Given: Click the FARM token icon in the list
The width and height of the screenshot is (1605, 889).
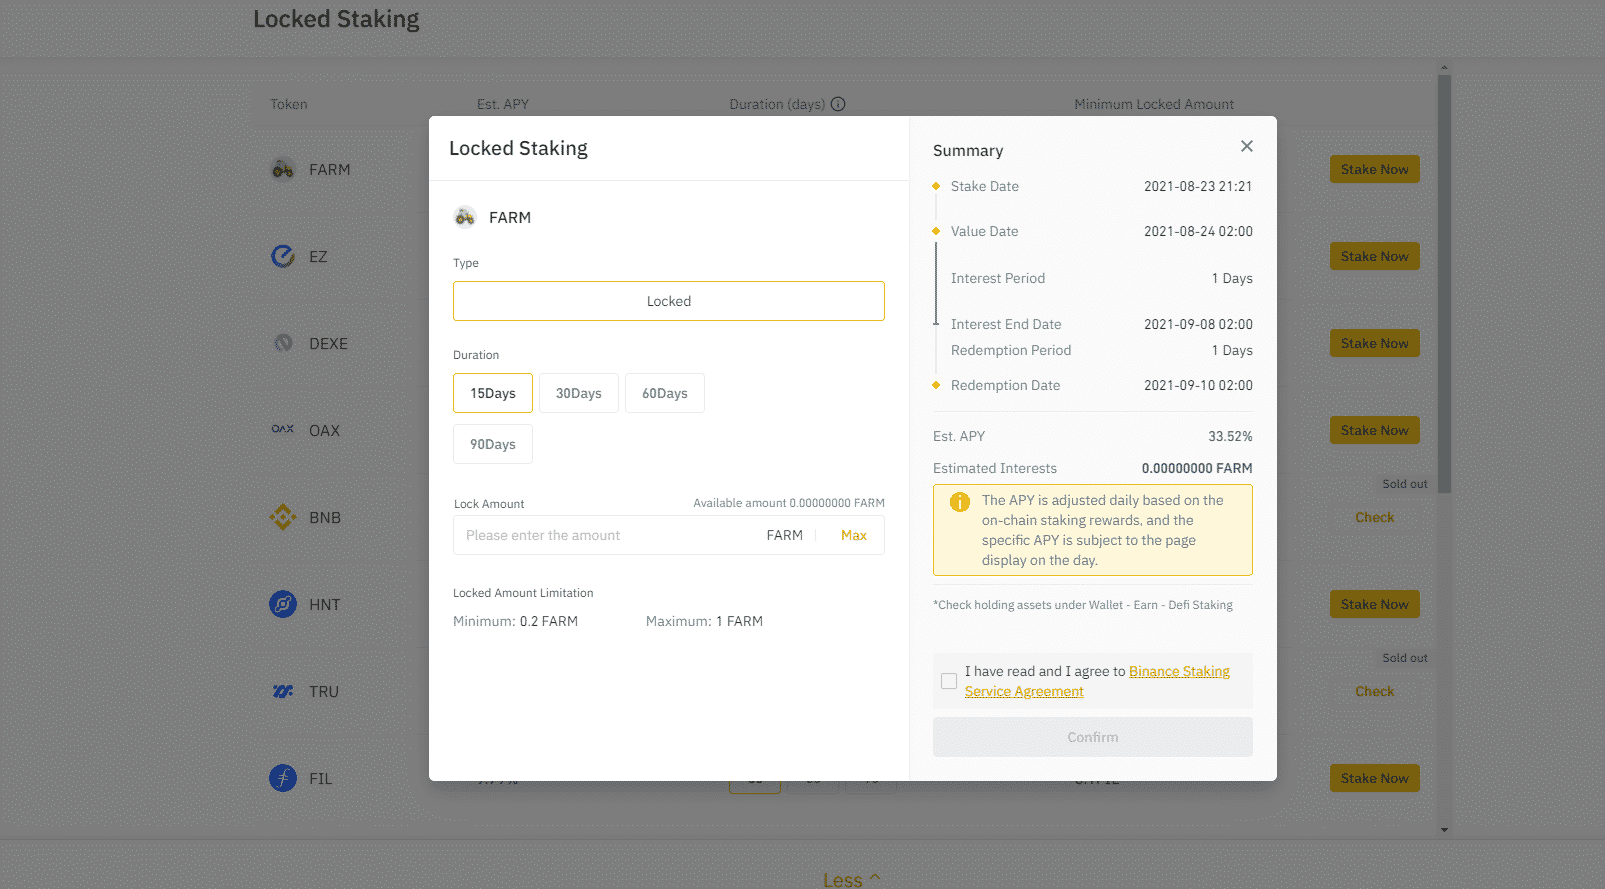Looking at the screenshot, I should [x=283, y=170].
